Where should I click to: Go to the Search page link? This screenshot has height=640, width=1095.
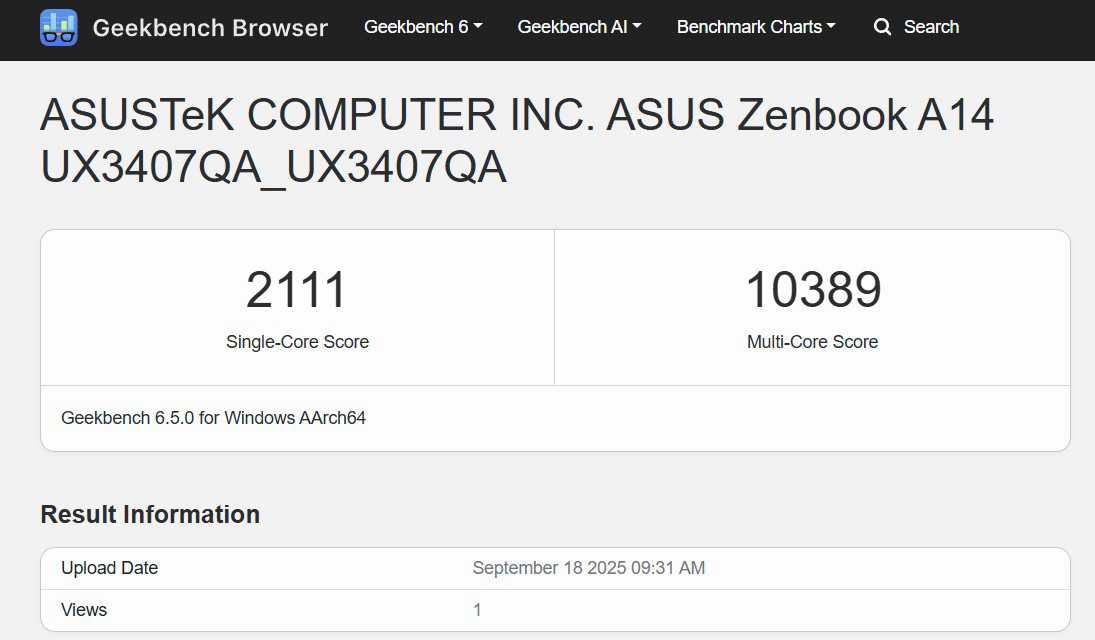coord(930,27)
